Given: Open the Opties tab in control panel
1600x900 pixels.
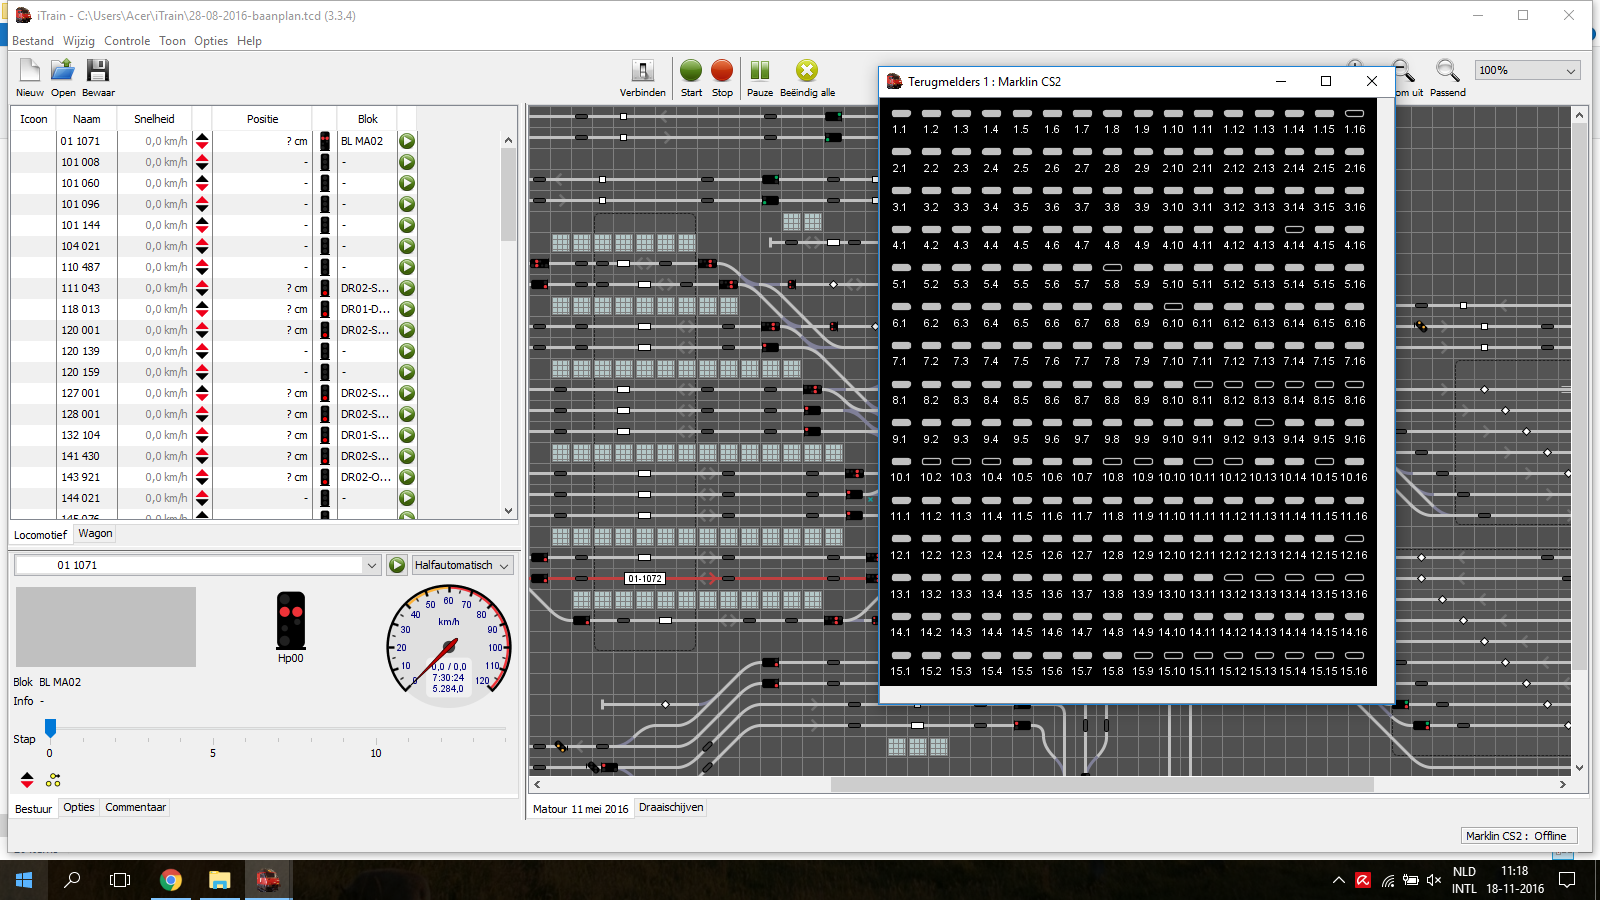Looking at the screenshot, I should click(x=79, y=808).
